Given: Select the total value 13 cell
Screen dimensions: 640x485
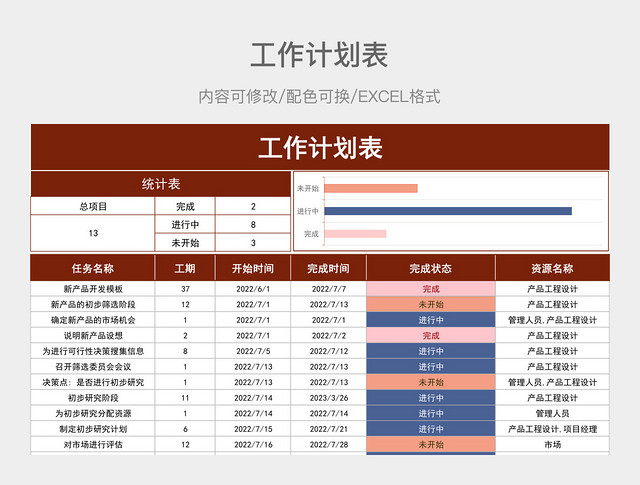Looking at the screenshot, I should (93, 233).
